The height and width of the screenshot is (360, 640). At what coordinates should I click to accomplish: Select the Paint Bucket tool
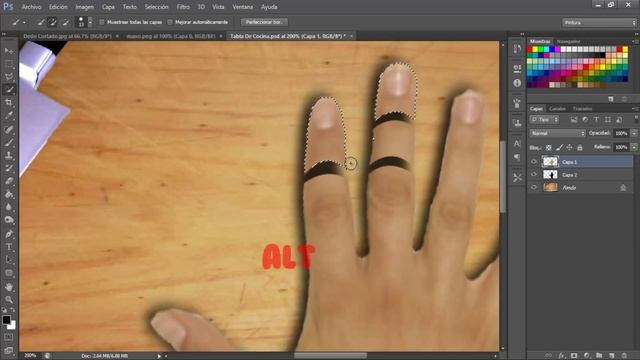click(x=9, y=194)
